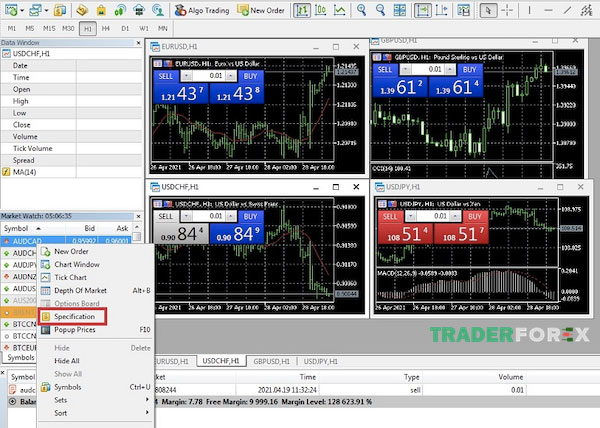Select the horizontal line drawing tool
600x428 pixels.
click(548, 10)
